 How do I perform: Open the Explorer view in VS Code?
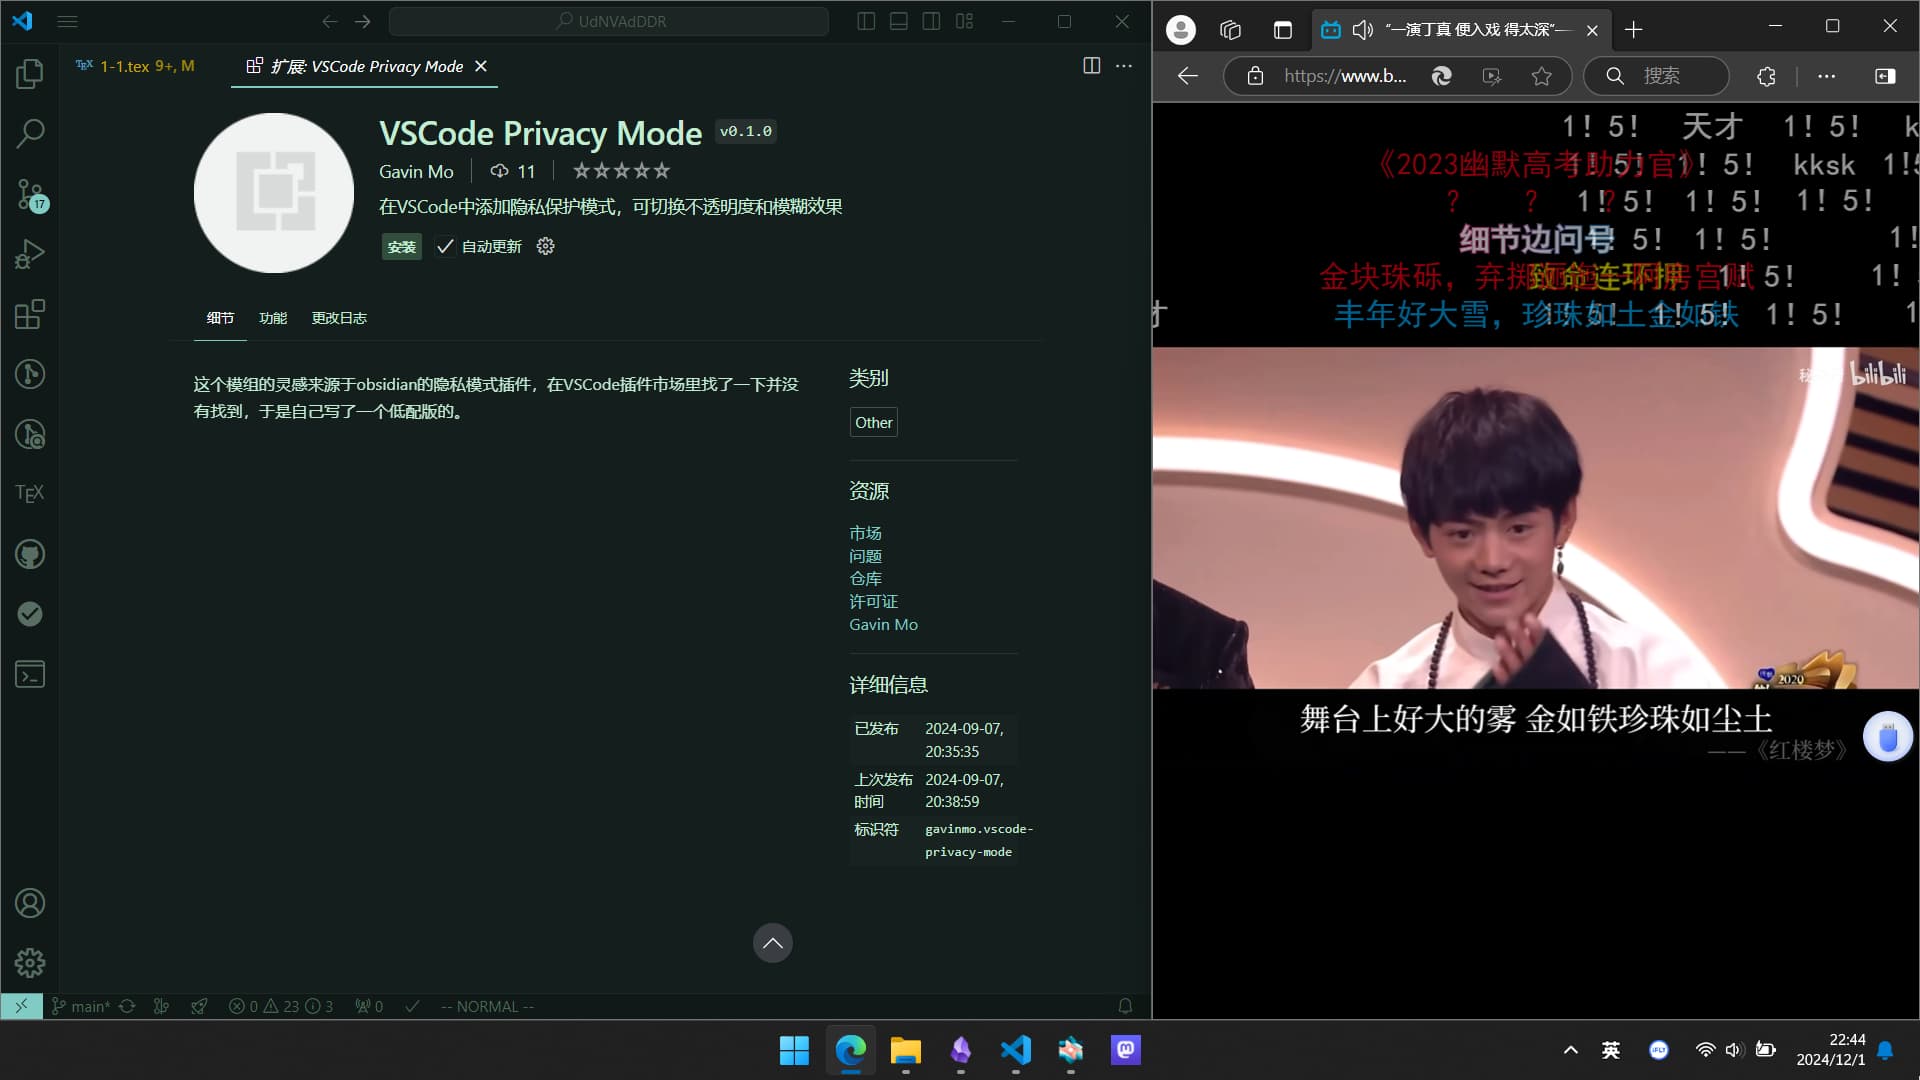click(30, 73)
